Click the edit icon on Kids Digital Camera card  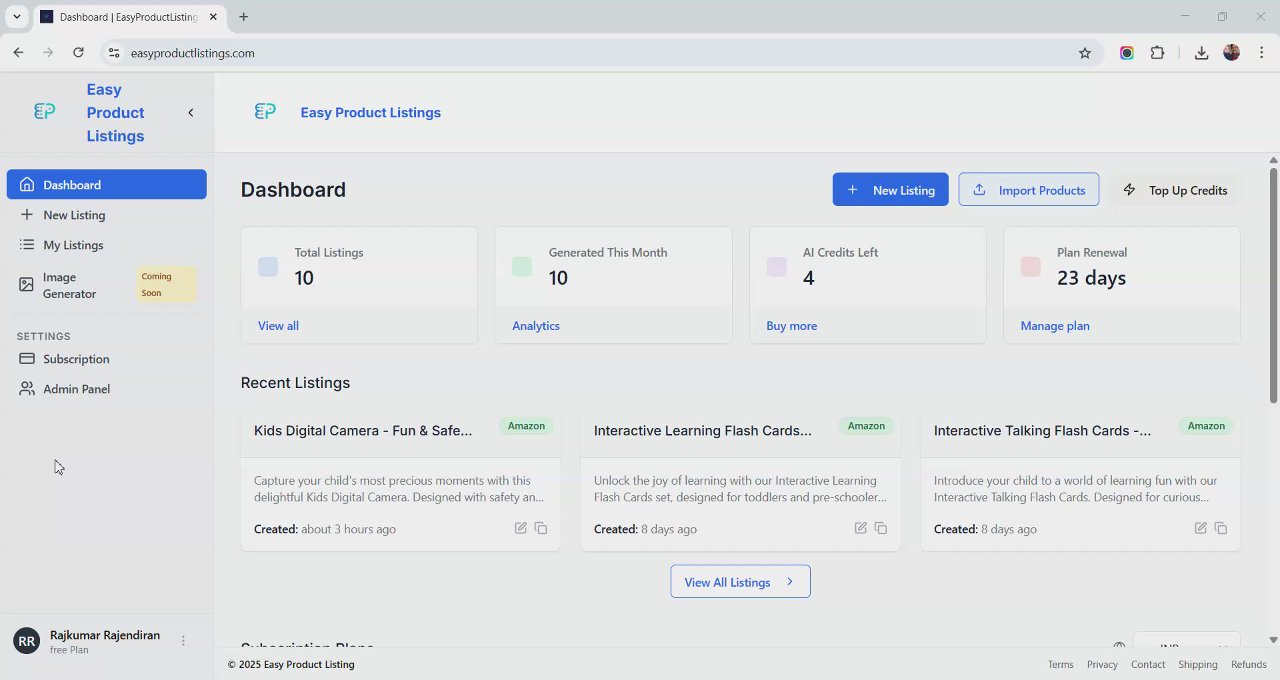click(x=521, y=528)
